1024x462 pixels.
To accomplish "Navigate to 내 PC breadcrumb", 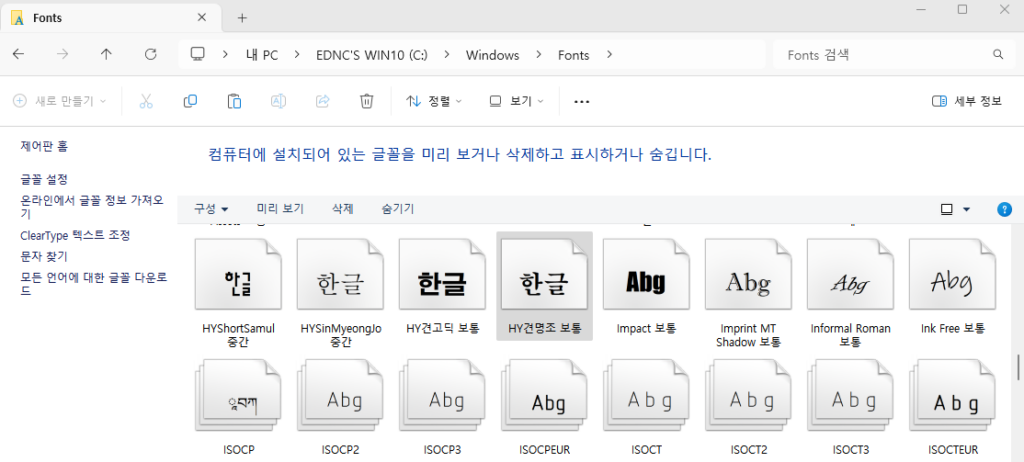I will [262, 55].
